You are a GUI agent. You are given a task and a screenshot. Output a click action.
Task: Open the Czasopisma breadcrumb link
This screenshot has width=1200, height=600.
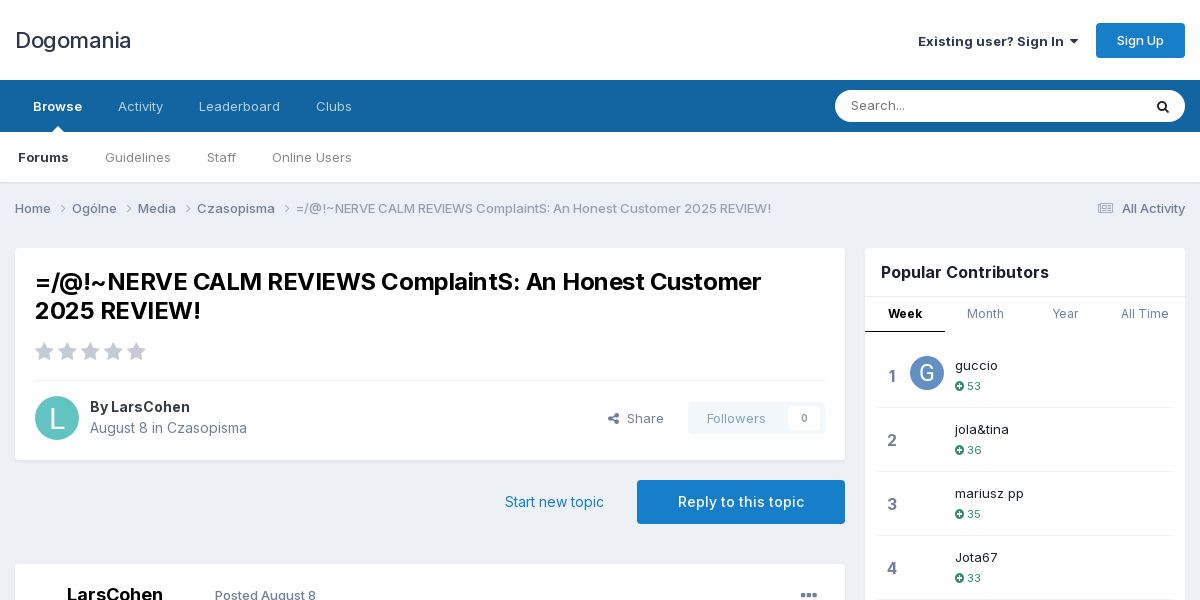(x=236, y=208)
